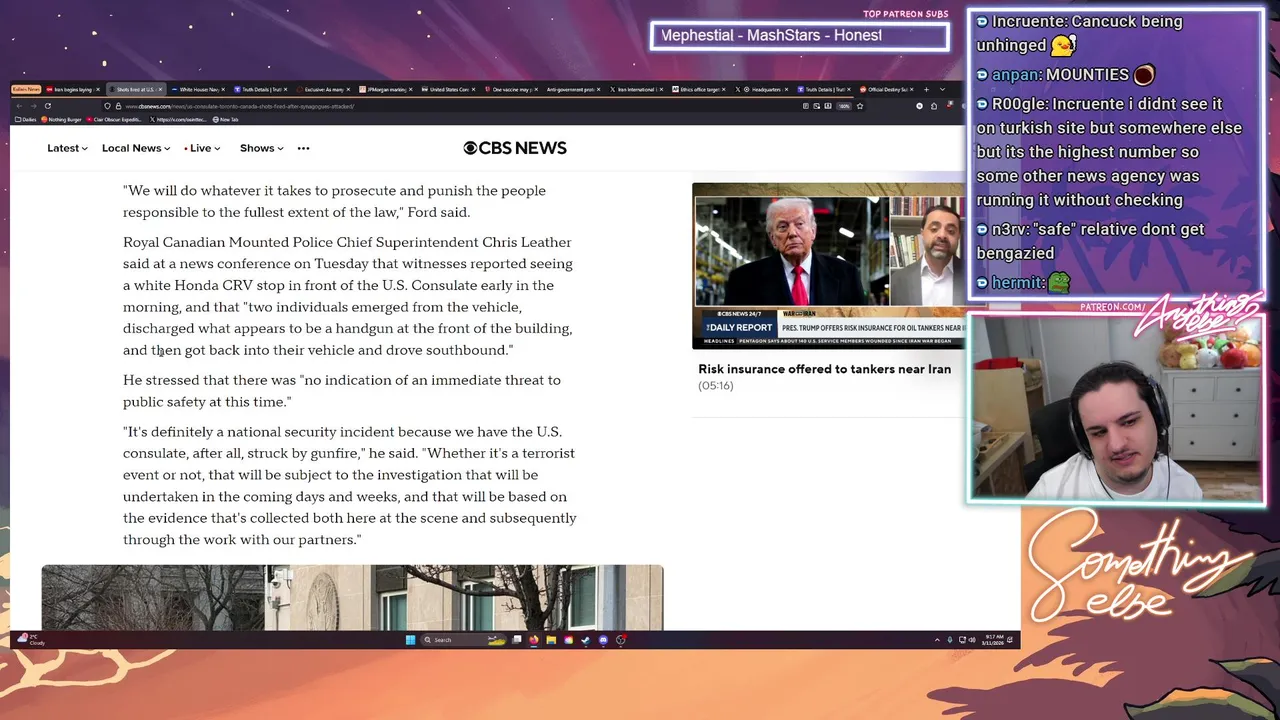Close the 'White House: Navy' tab
1280x720 pixels.
click(x=223, y=89)
